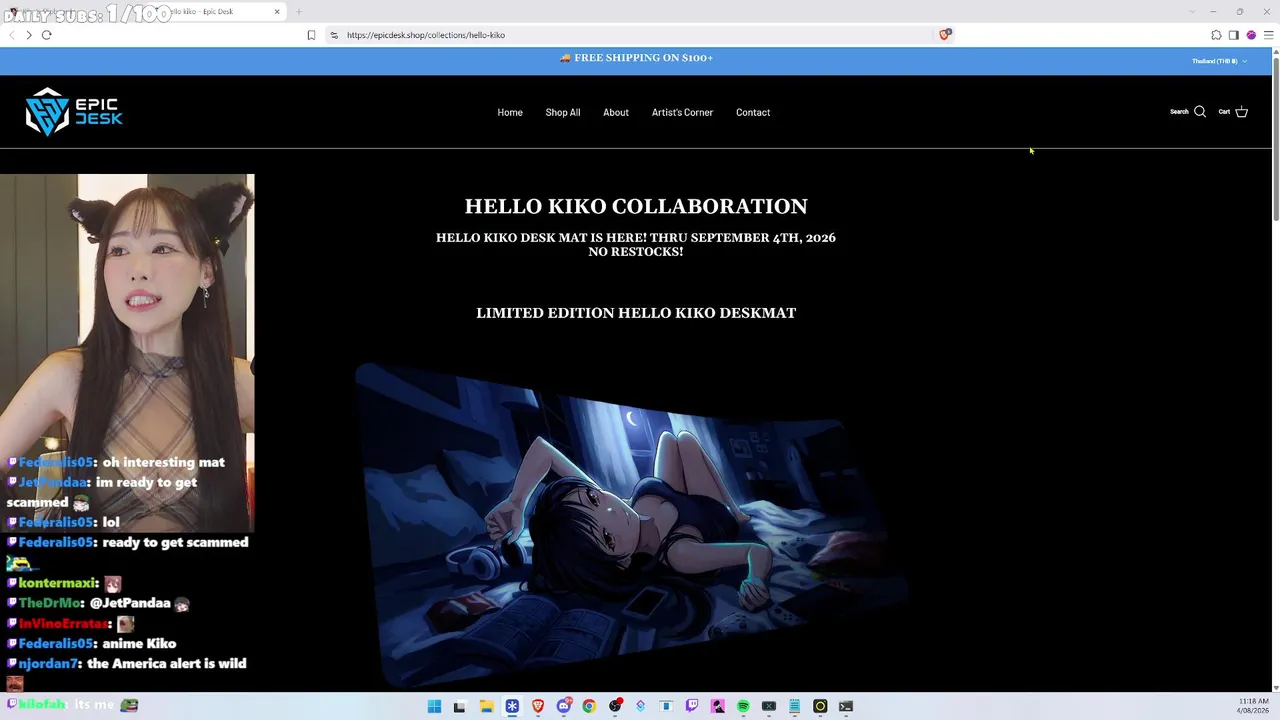This screenshot has width=1280, height=720.
Task: Click the Limited Edition Hello Kiko Deskmat title
Action: coord(636,313)
